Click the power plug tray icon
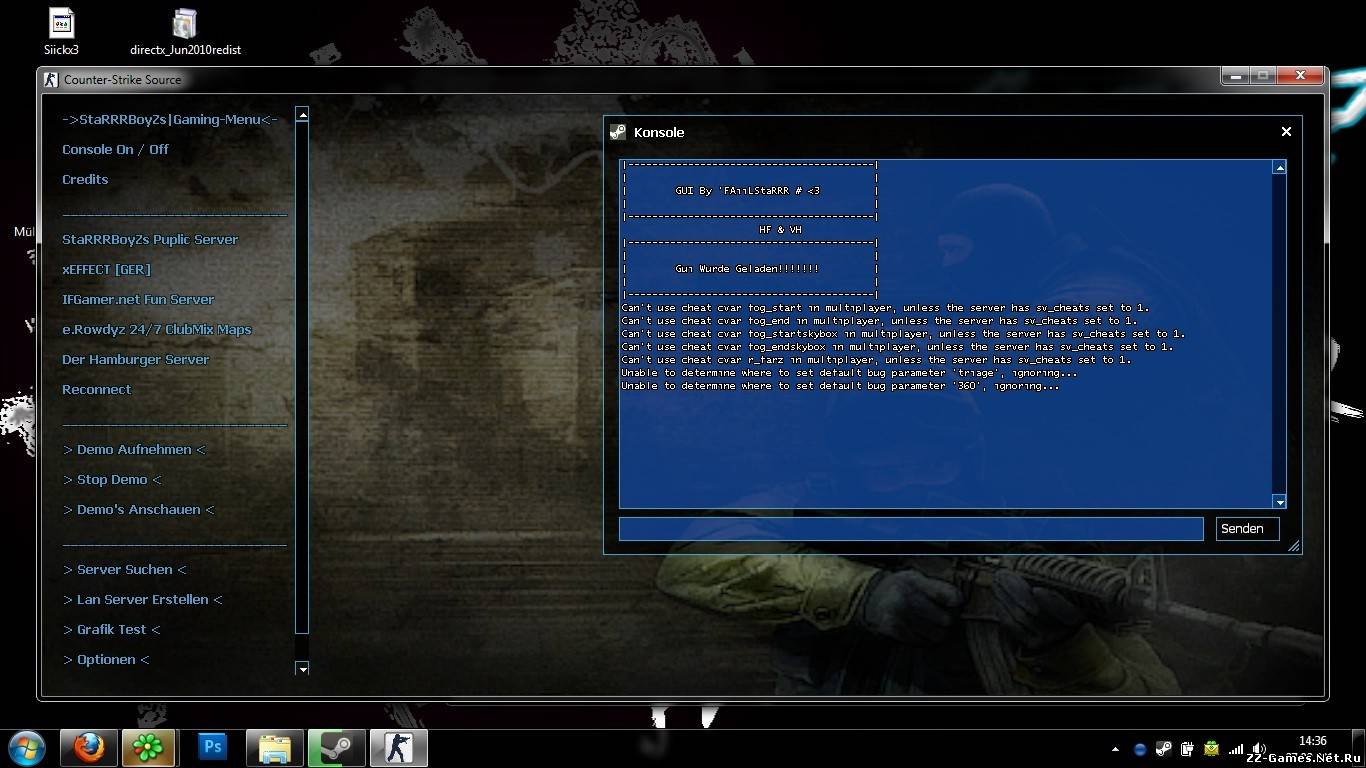1366x768 pixels. 1187,748
